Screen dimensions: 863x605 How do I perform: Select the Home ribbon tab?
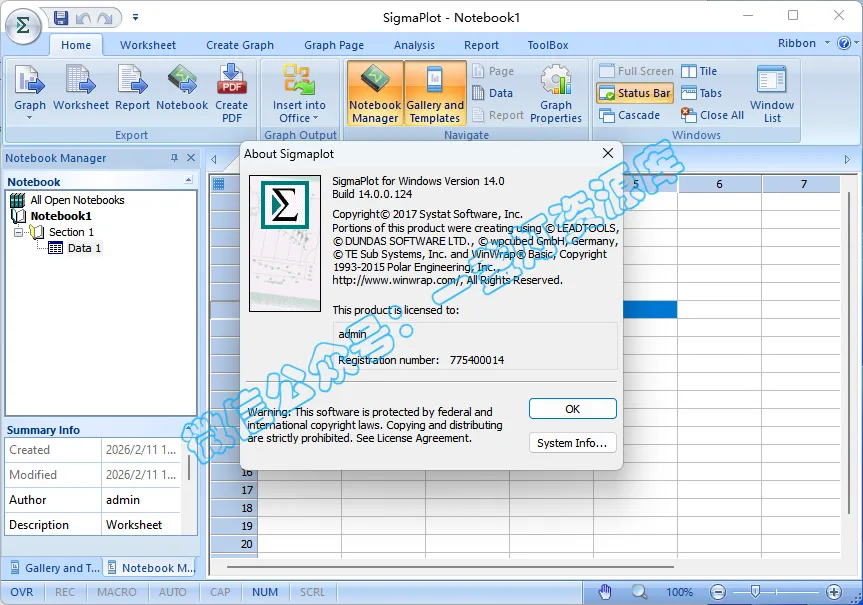click(76, 45)
